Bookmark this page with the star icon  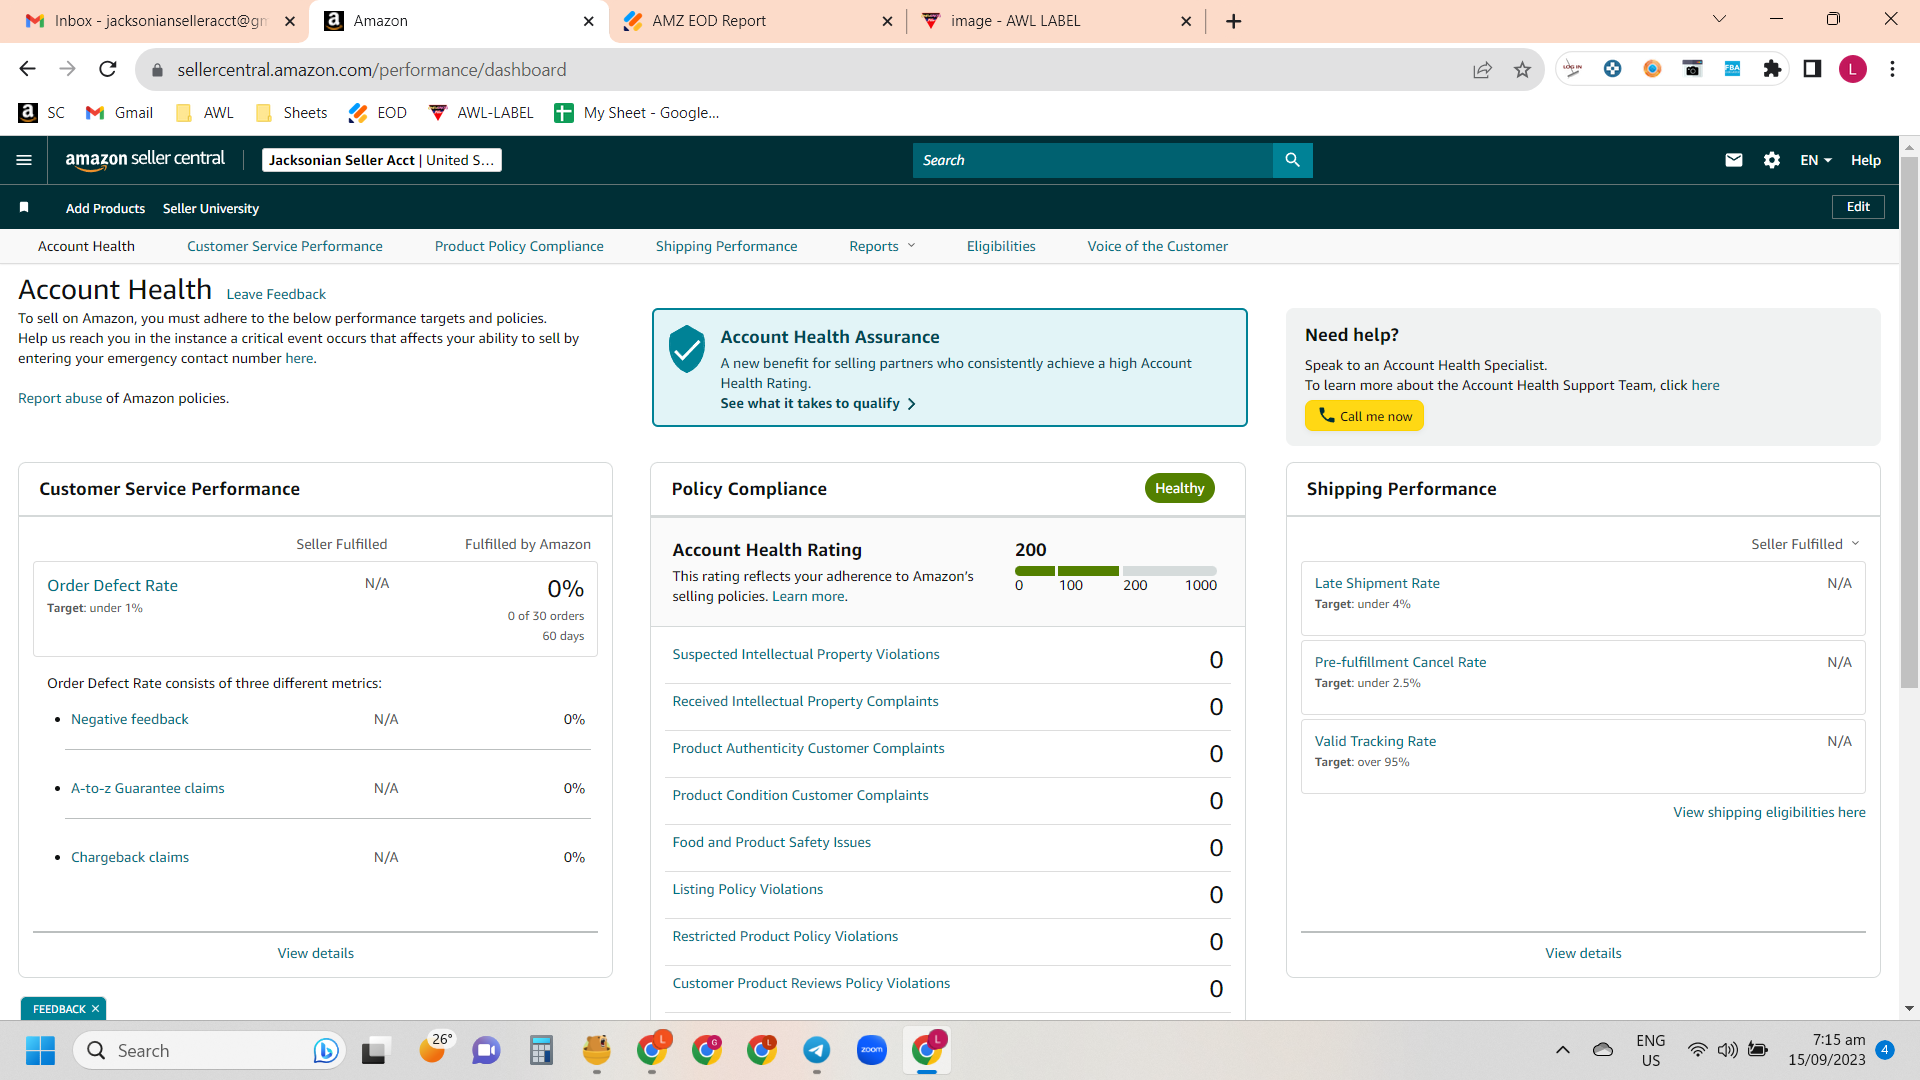(x=1522, y=69)
